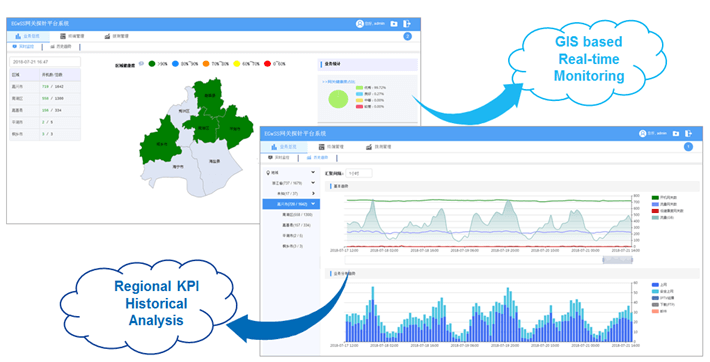
Task: Click the gateway health ratio link above the pie chart
Action: [339, 82]
